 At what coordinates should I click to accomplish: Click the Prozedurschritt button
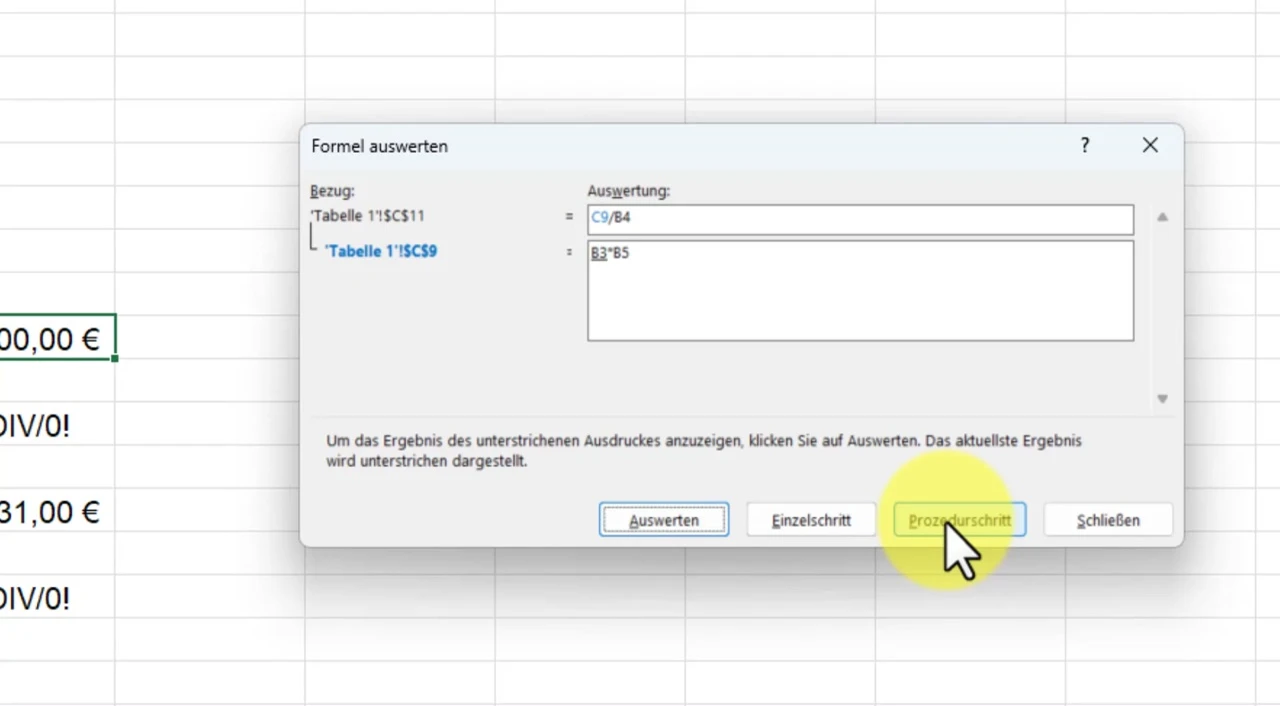pyautogui.click(x=960, y=520)
